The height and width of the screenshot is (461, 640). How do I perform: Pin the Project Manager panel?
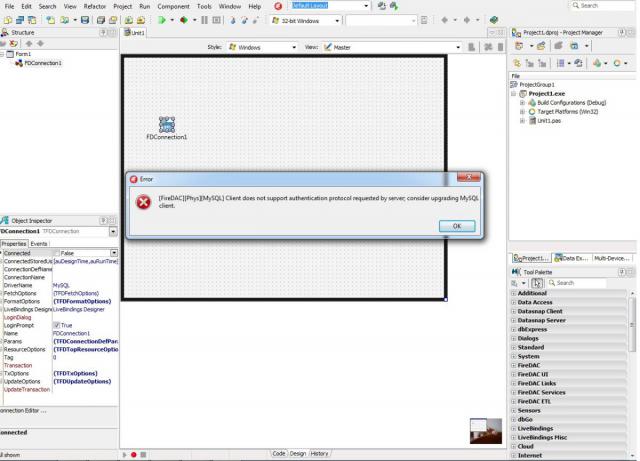(622, 32)
